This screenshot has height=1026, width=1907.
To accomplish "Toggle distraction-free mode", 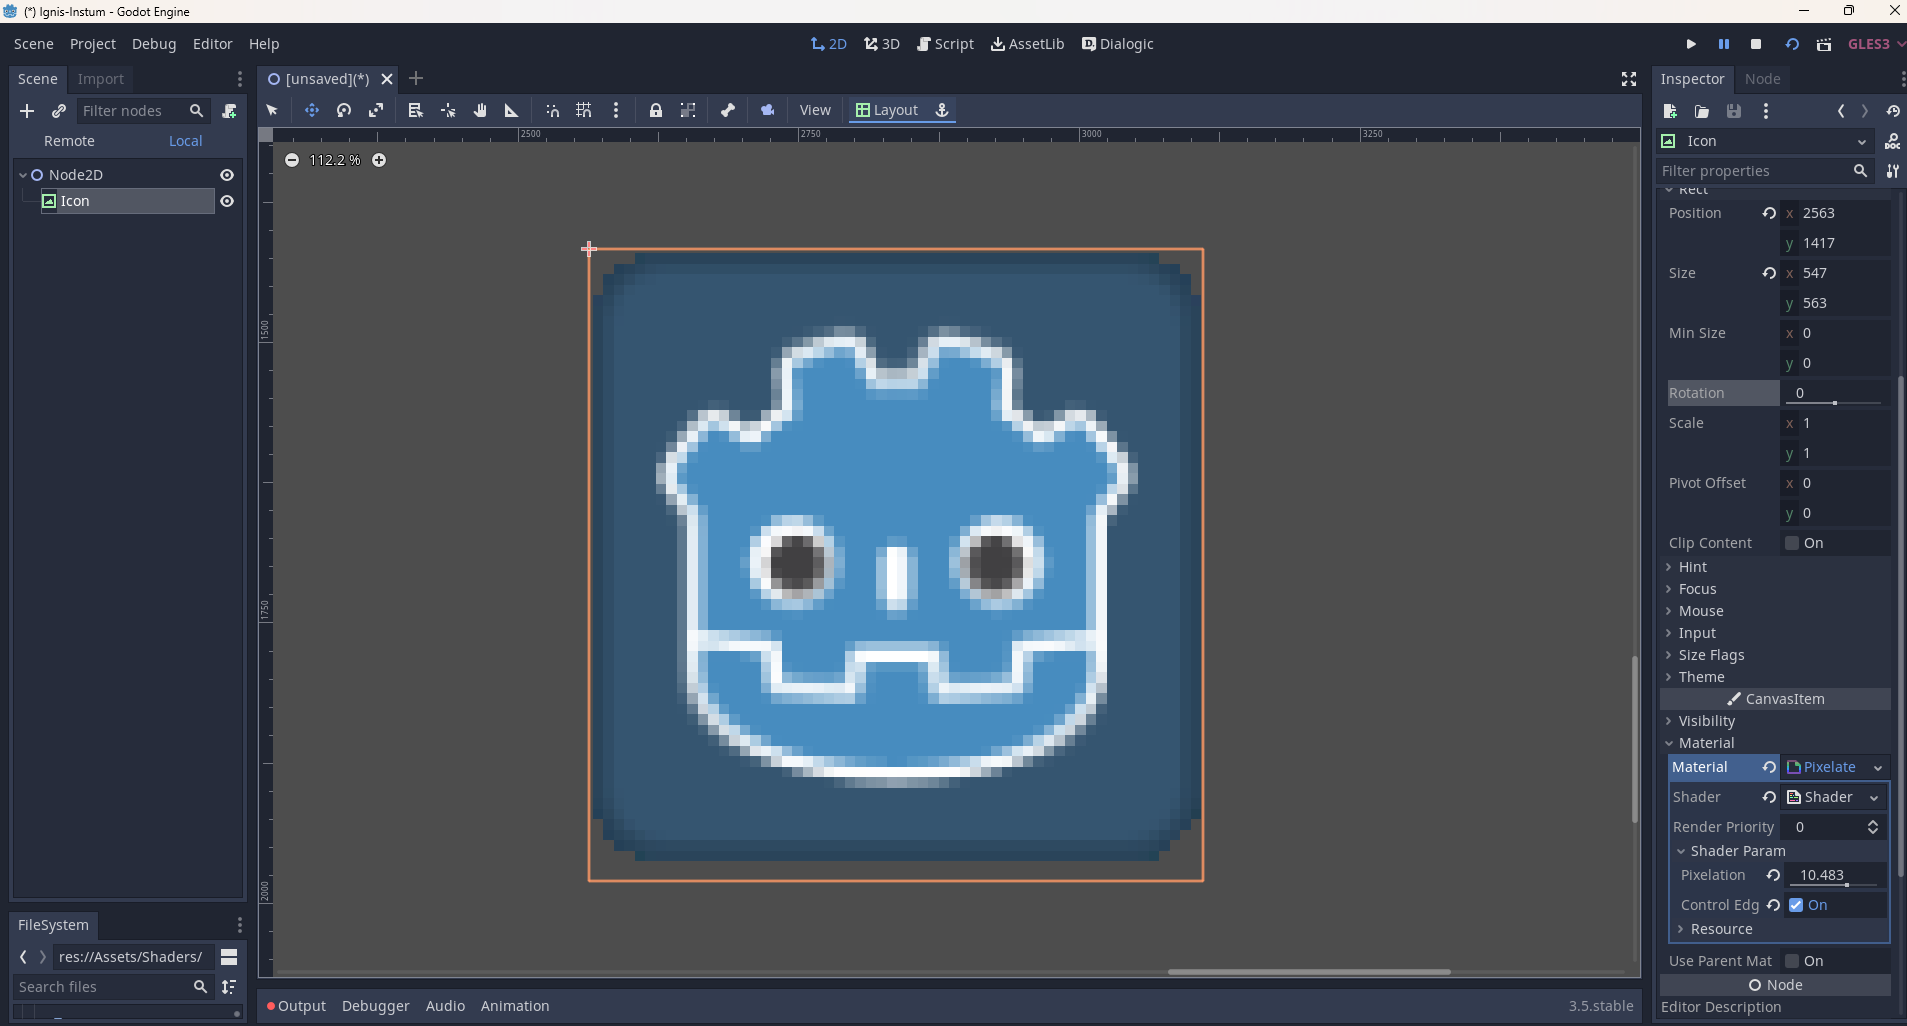I will (x=1629, y=79).
